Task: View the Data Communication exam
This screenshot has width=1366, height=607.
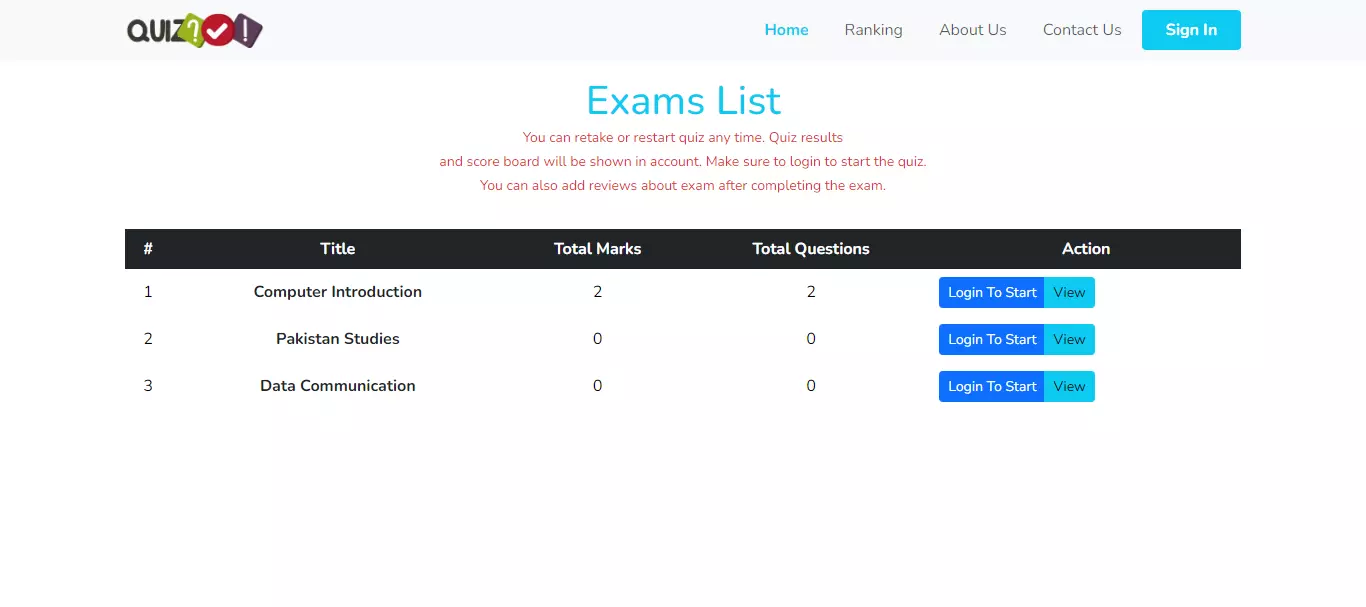Action: [x=1069, y=386]
